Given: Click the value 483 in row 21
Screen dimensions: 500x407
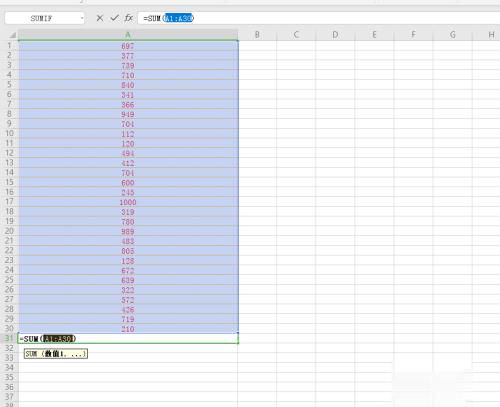Looking at the screenshot, I should 128,241.
